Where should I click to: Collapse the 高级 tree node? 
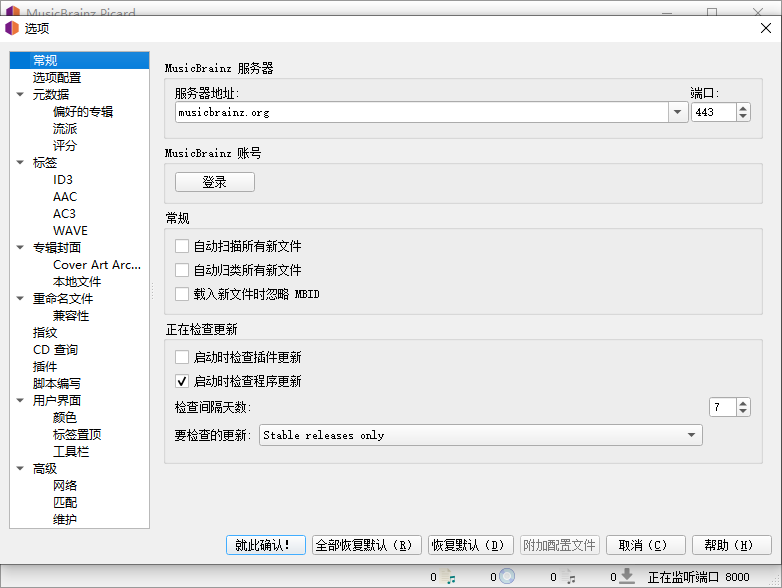[x=20, y=468]
